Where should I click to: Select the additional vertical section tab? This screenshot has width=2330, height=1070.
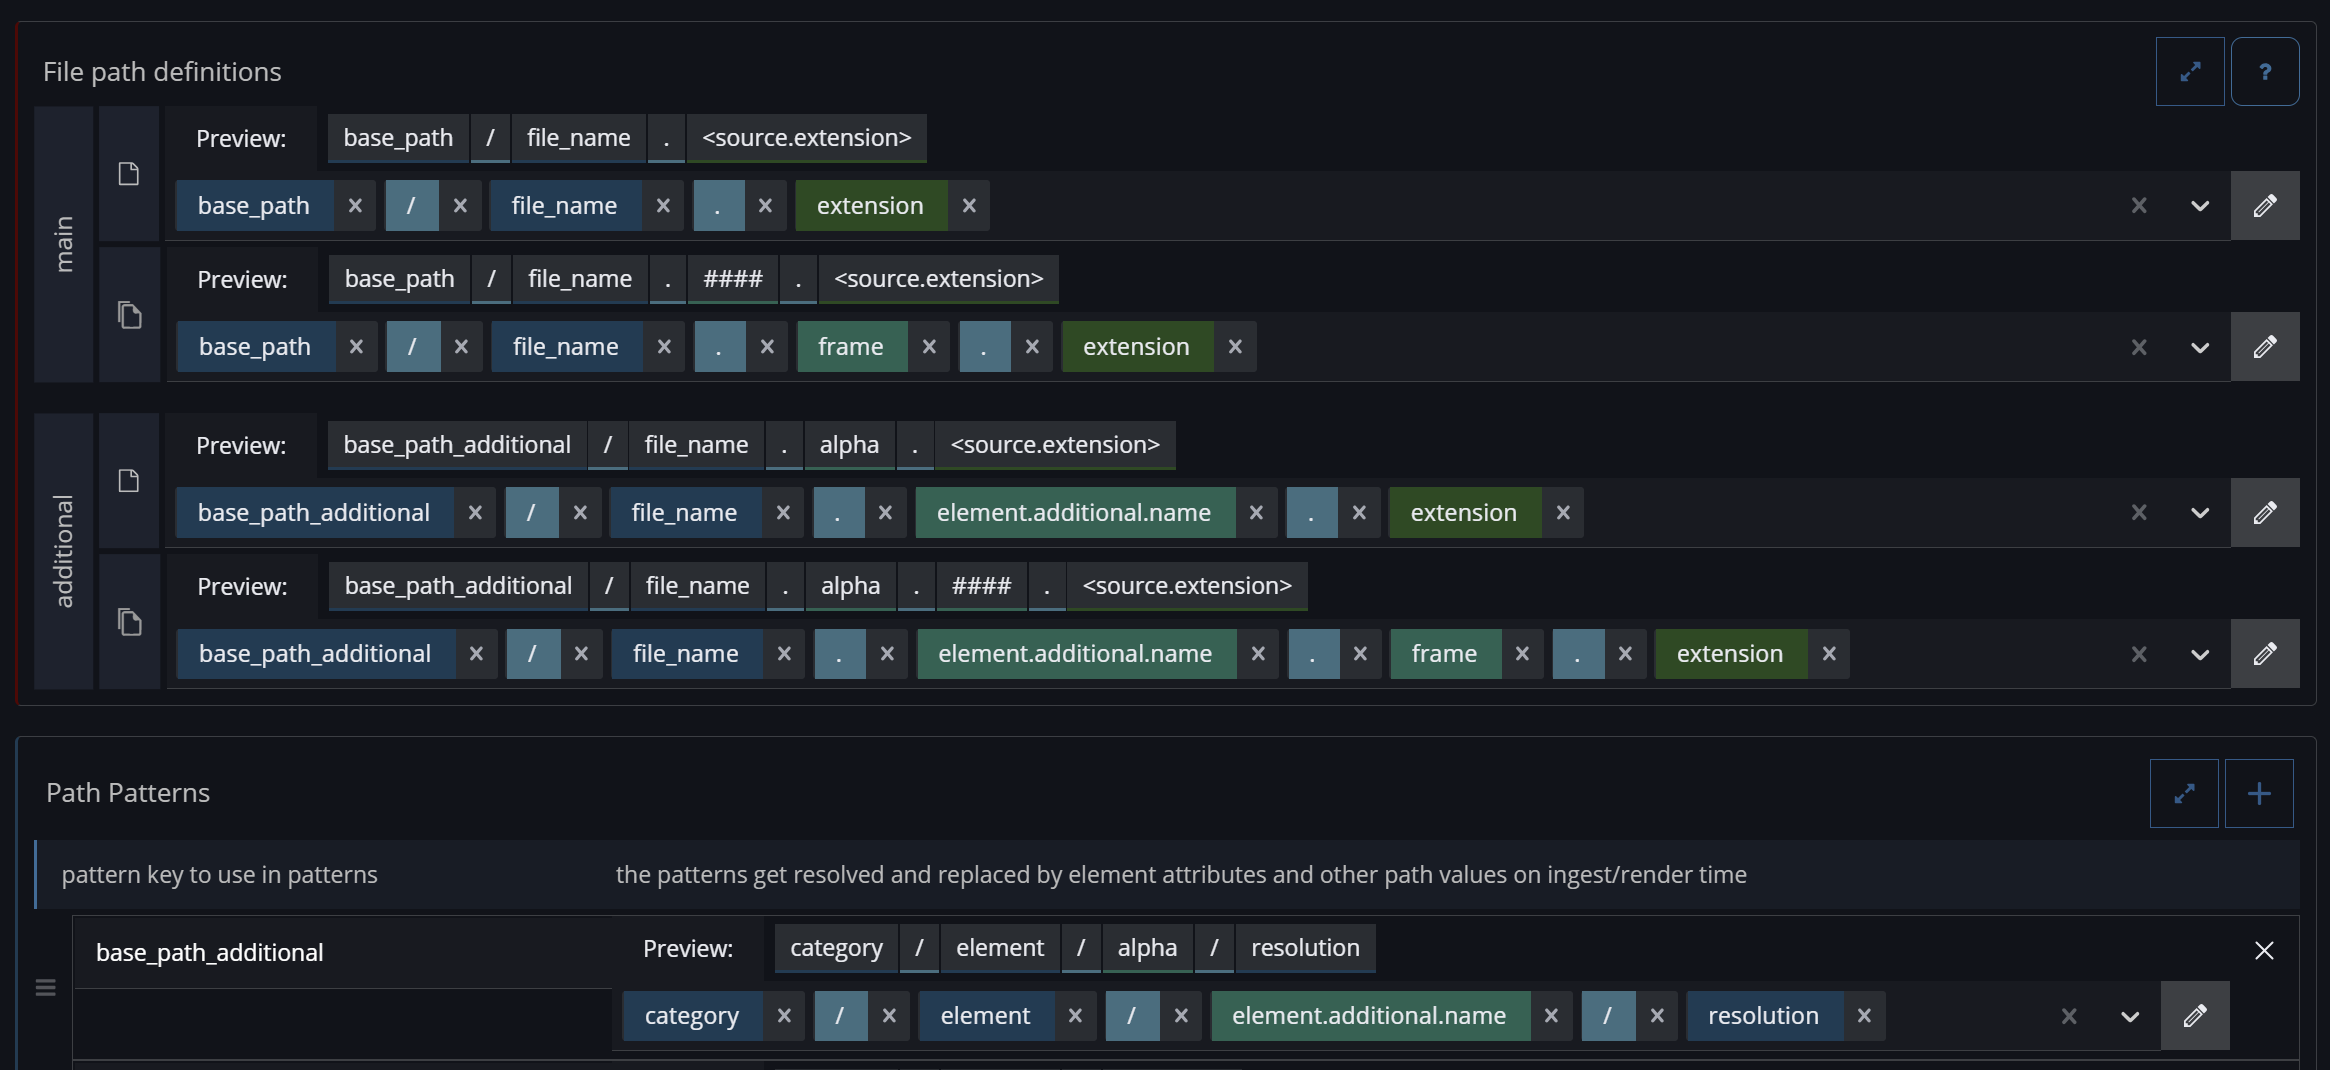pos(64,551)
